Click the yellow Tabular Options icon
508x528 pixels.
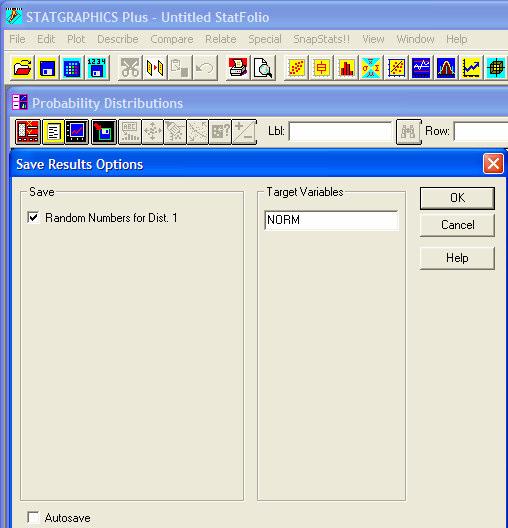[53, 132]
